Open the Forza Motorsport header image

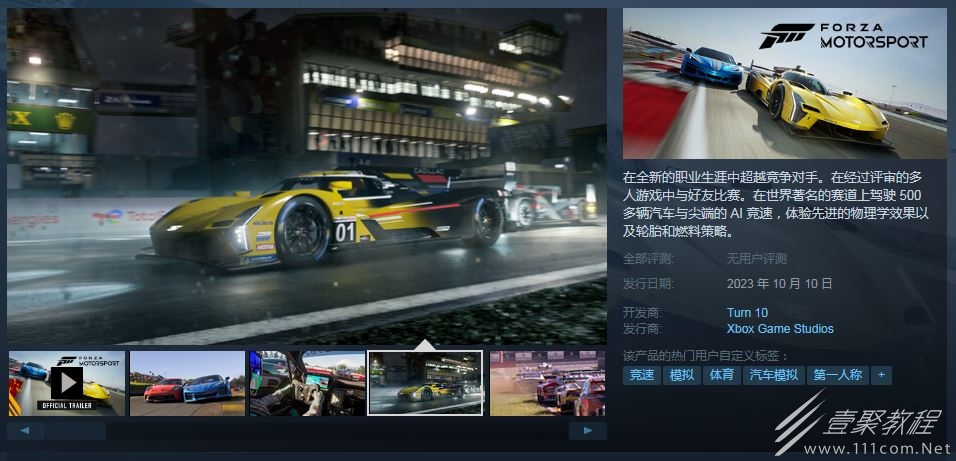784,83
